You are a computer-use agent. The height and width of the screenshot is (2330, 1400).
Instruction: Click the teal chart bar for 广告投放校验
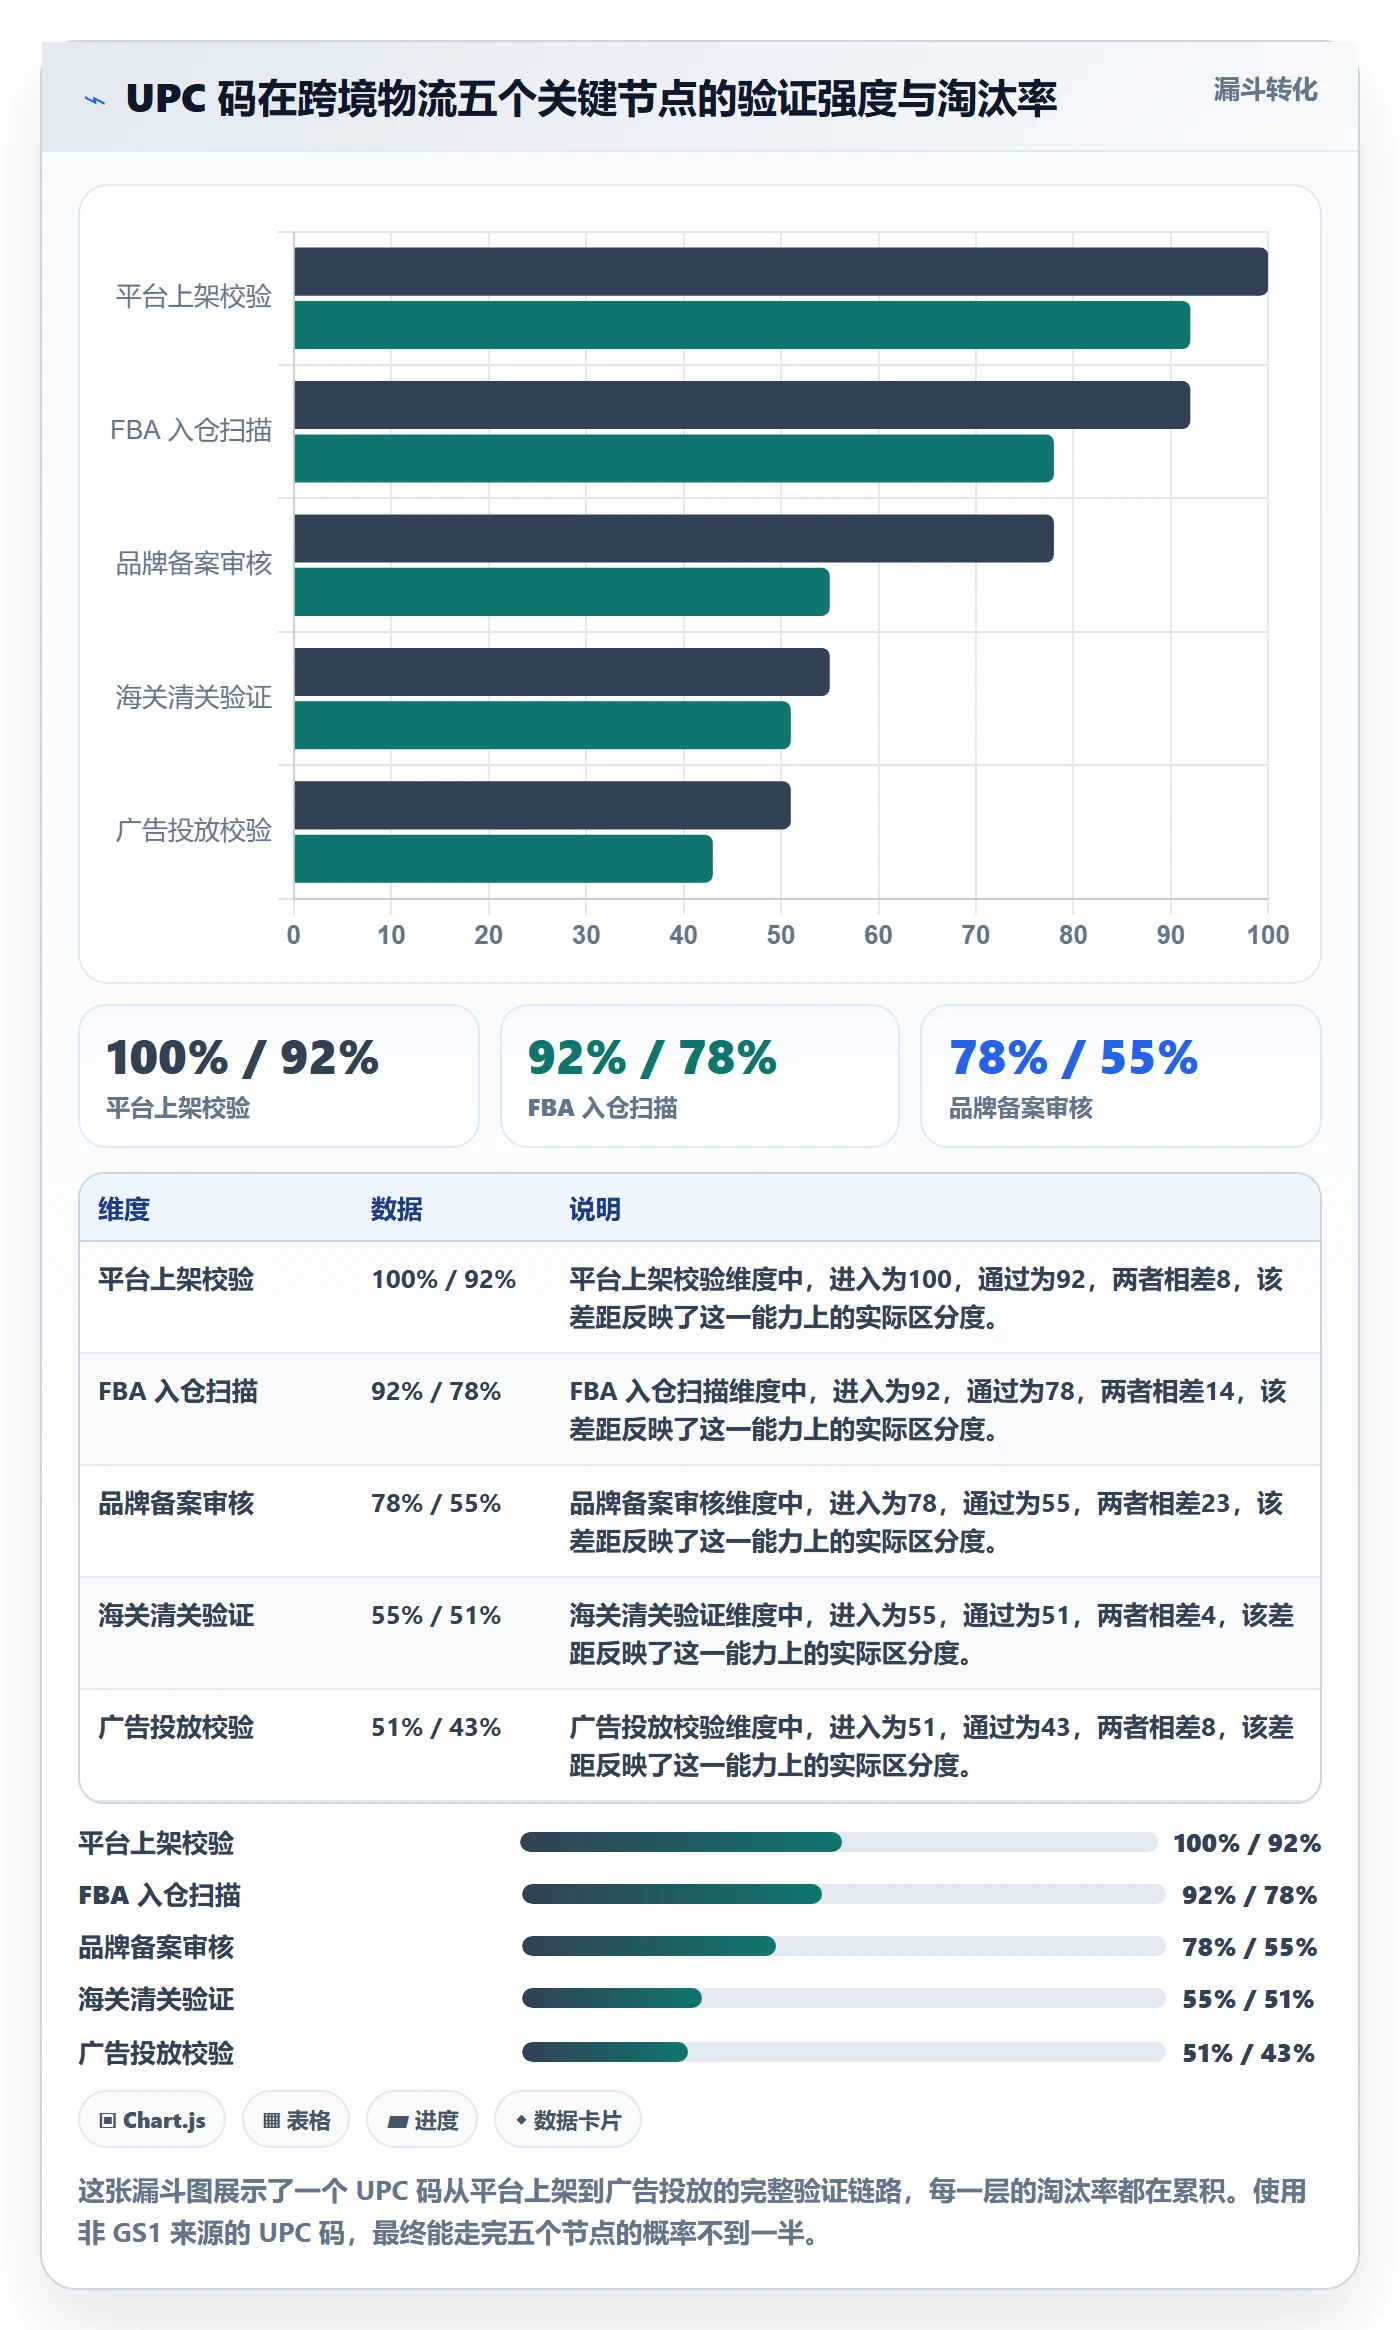coord(503,859)
